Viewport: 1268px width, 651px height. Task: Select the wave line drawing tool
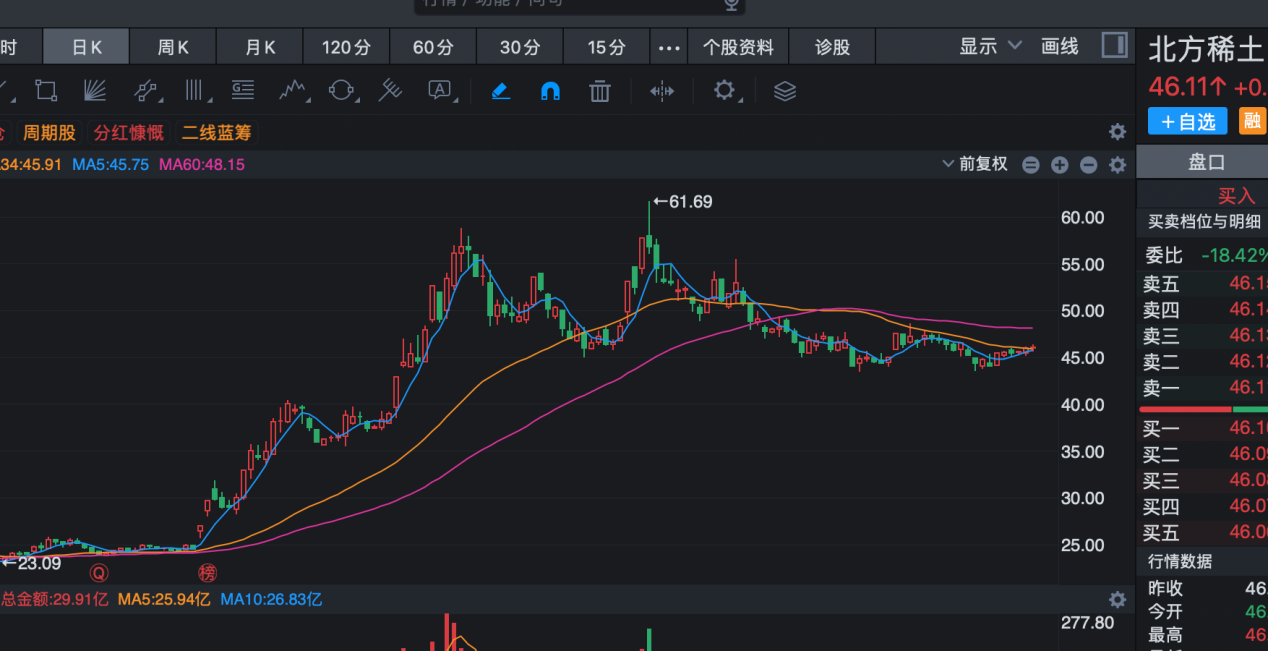293,91
